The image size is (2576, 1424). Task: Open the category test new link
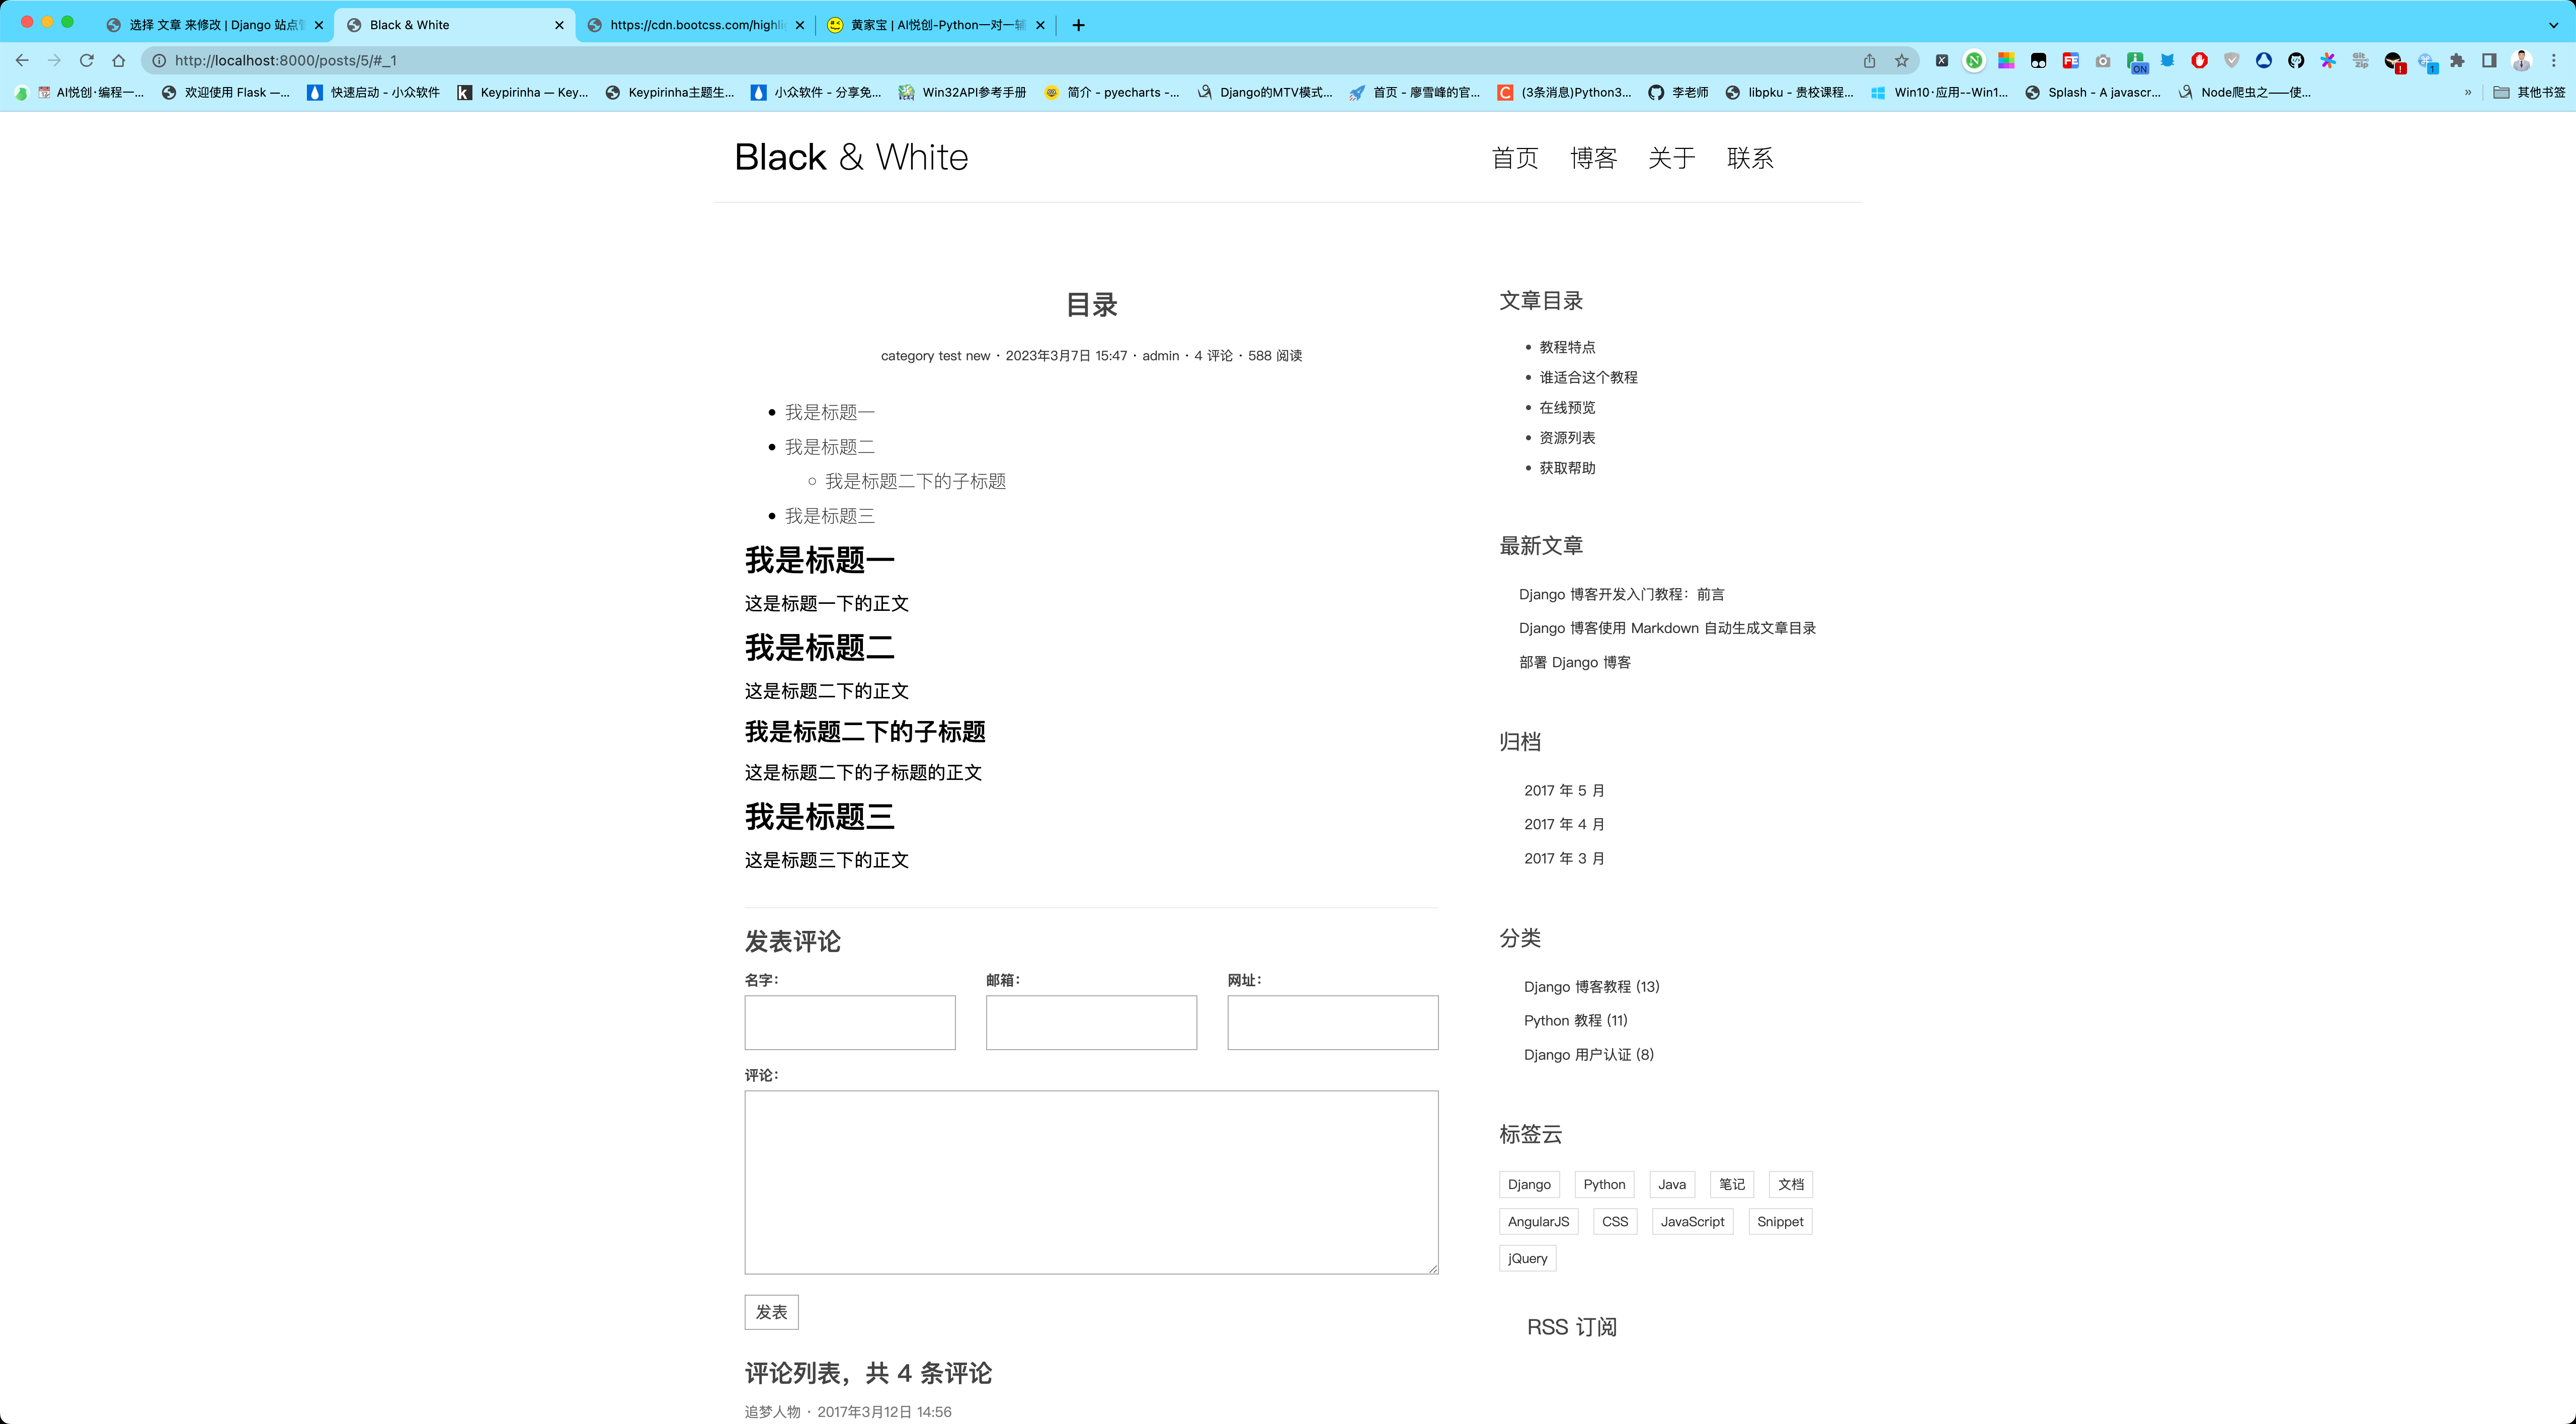point(935,355)
